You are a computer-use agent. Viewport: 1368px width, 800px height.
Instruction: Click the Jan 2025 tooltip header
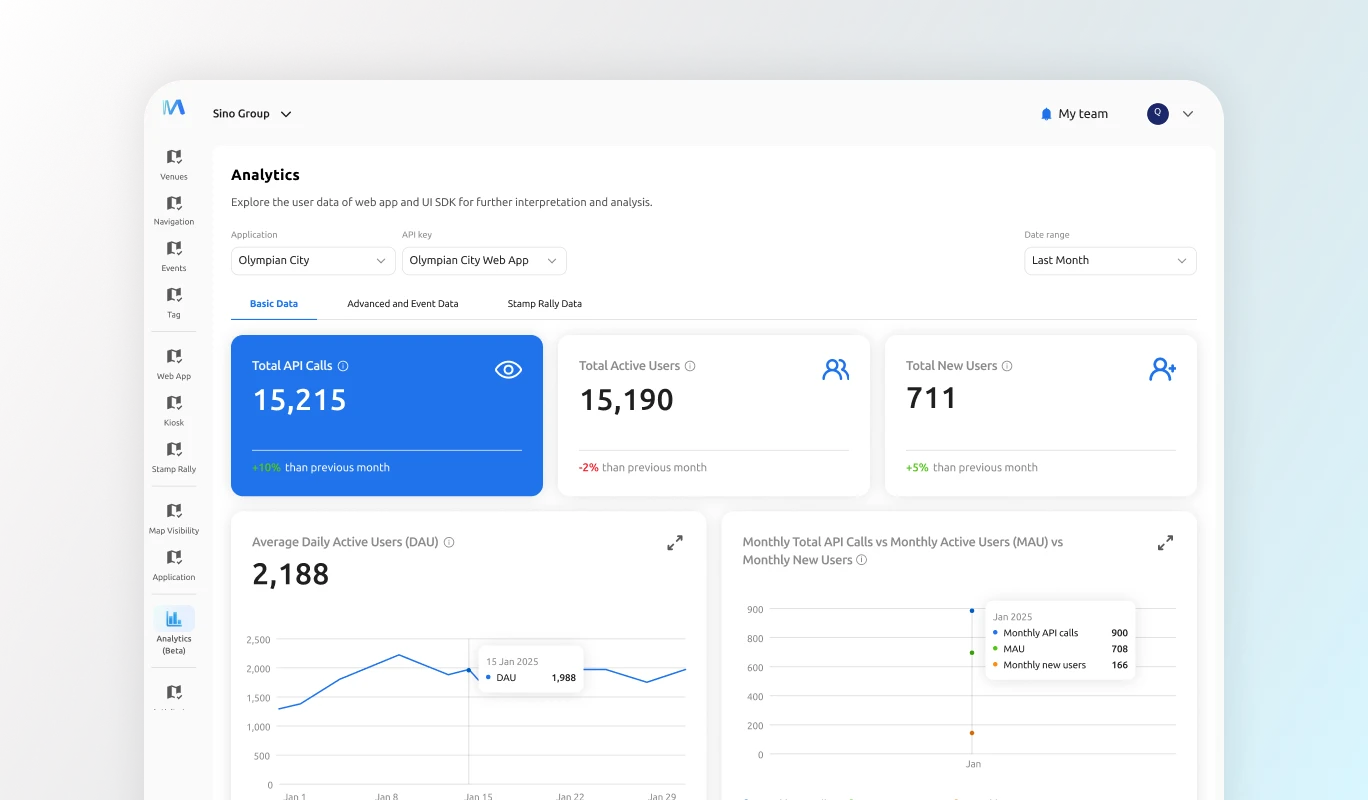point(1012,617)
